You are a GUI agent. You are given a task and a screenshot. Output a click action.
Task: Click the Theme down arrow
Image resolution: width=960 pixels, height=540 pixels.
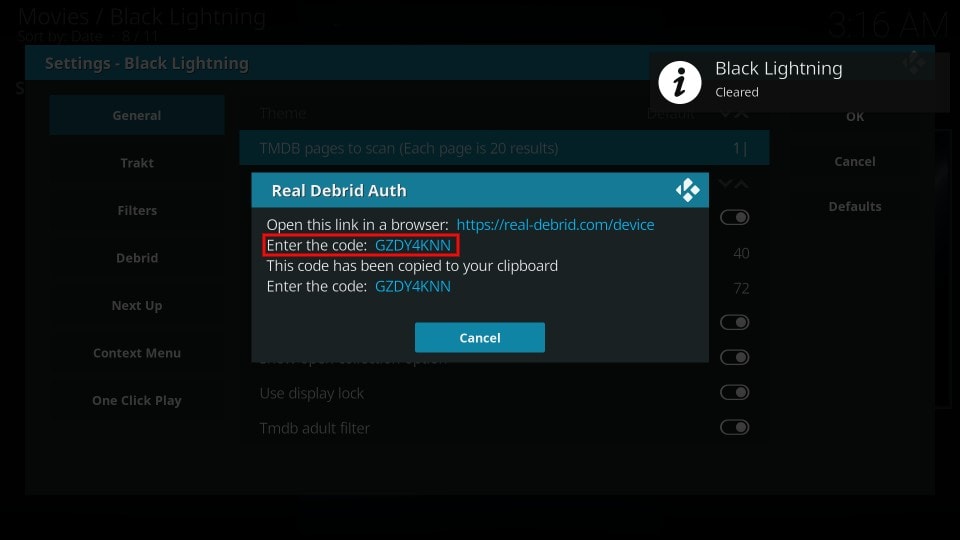(725, 114)
